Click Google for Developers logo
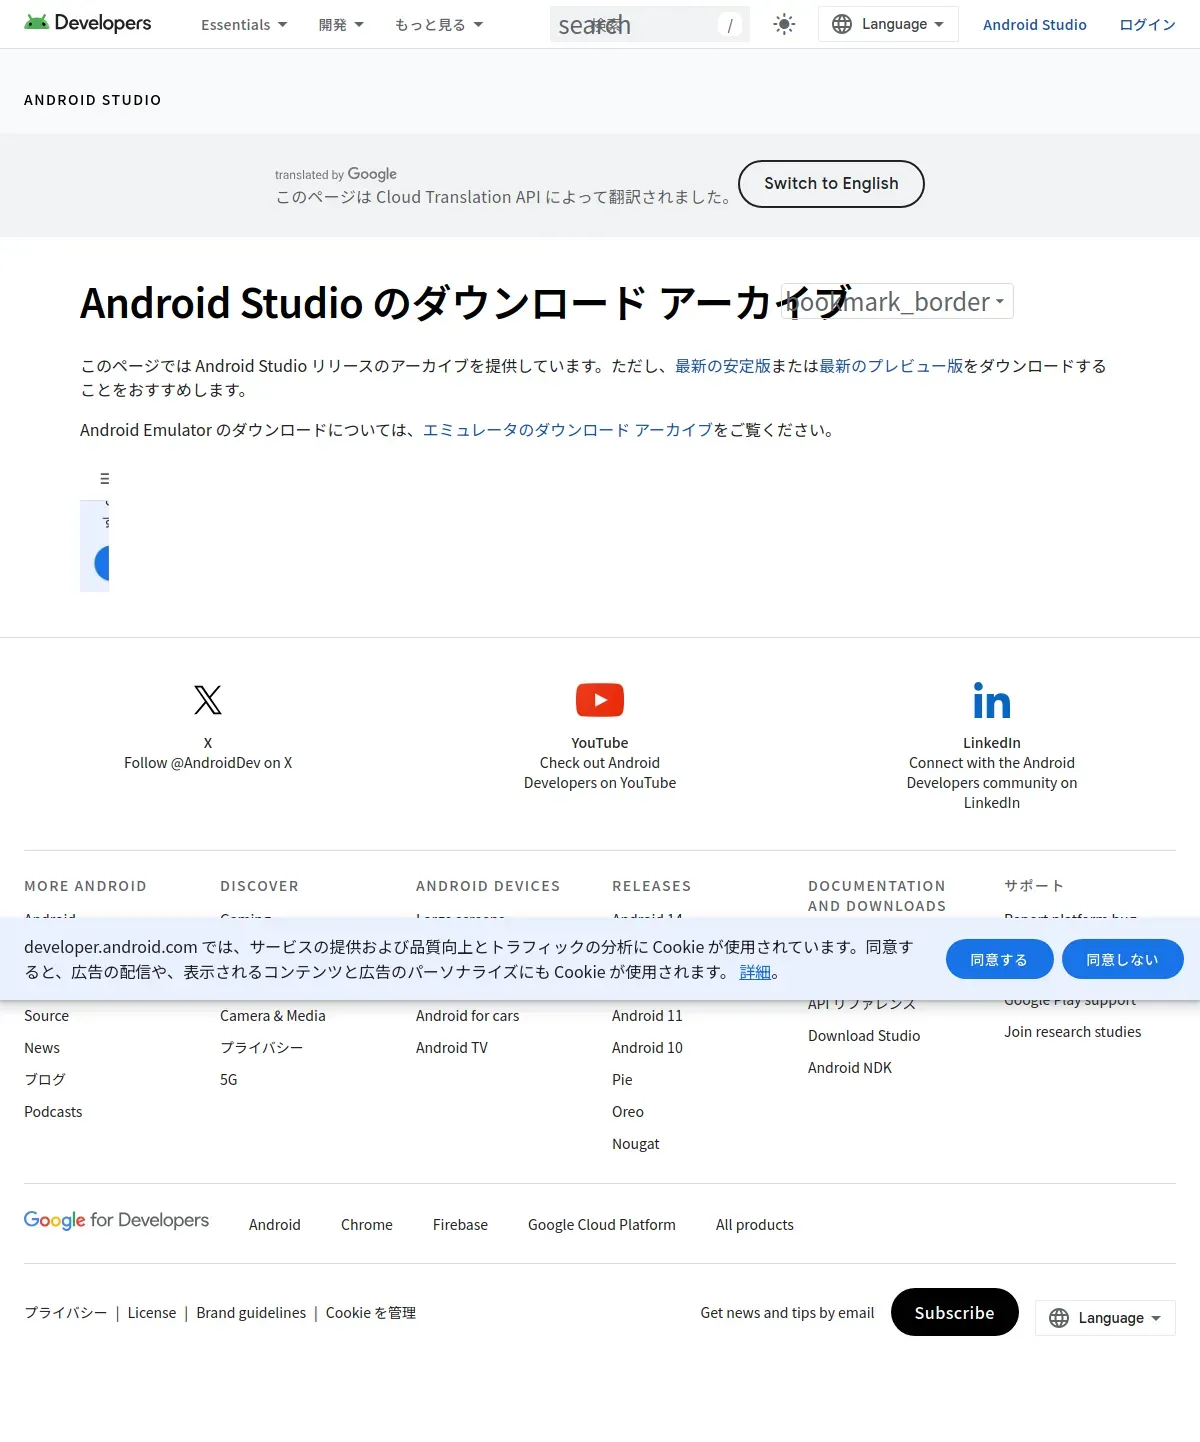This screenshot has height=1442, width=1200. point(116,1221)
